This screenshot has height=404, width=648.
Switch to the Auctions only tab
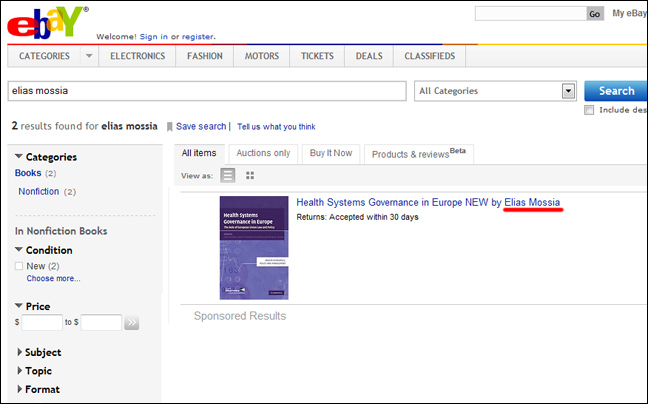click(262, 153)
